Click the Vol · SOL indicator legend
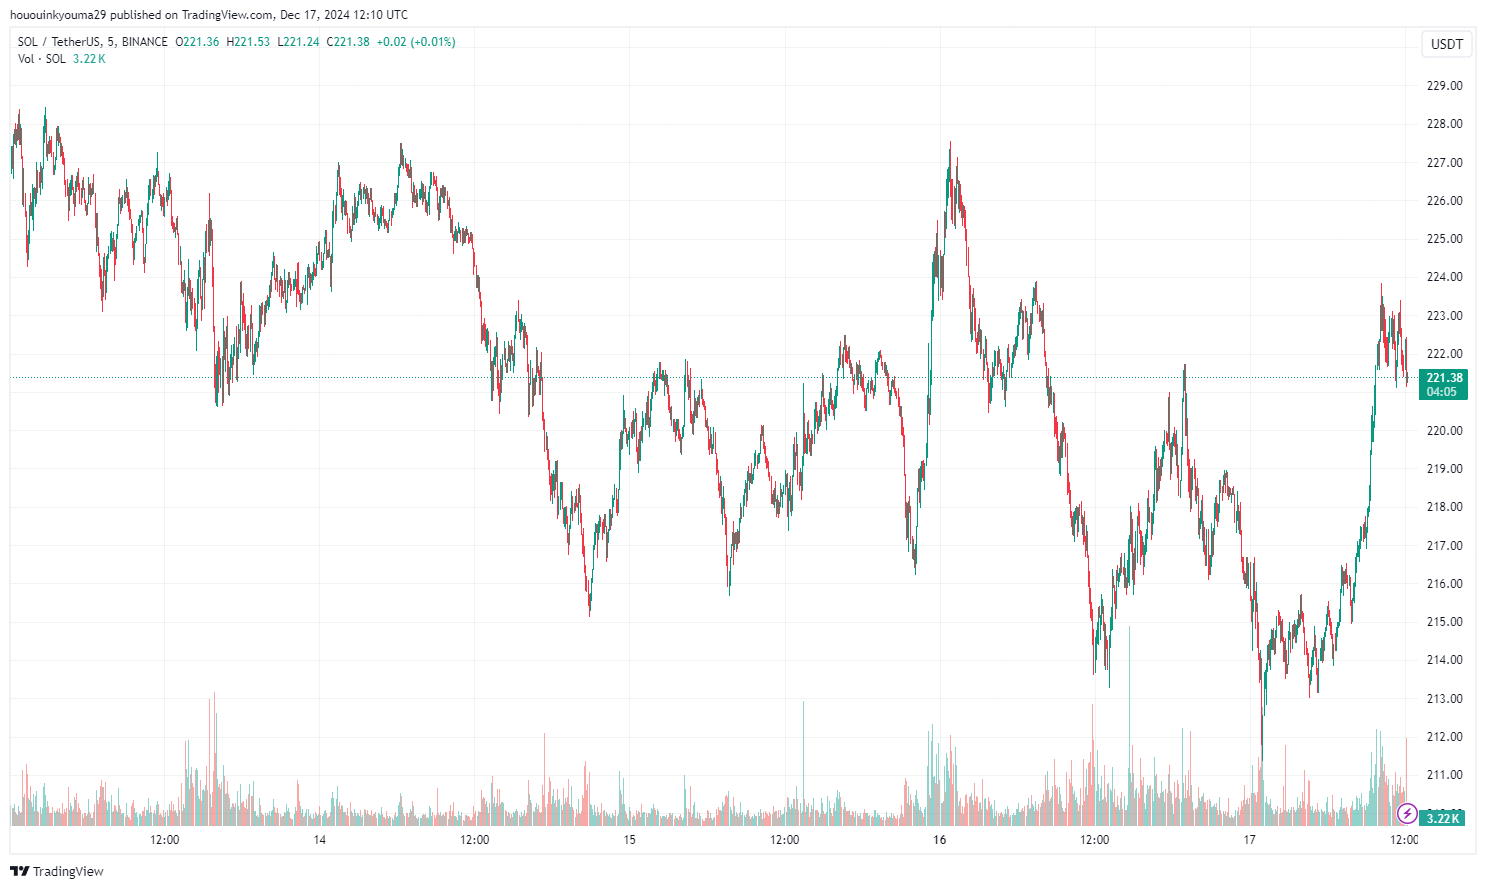1486x889 pixels. pos(42,59)
